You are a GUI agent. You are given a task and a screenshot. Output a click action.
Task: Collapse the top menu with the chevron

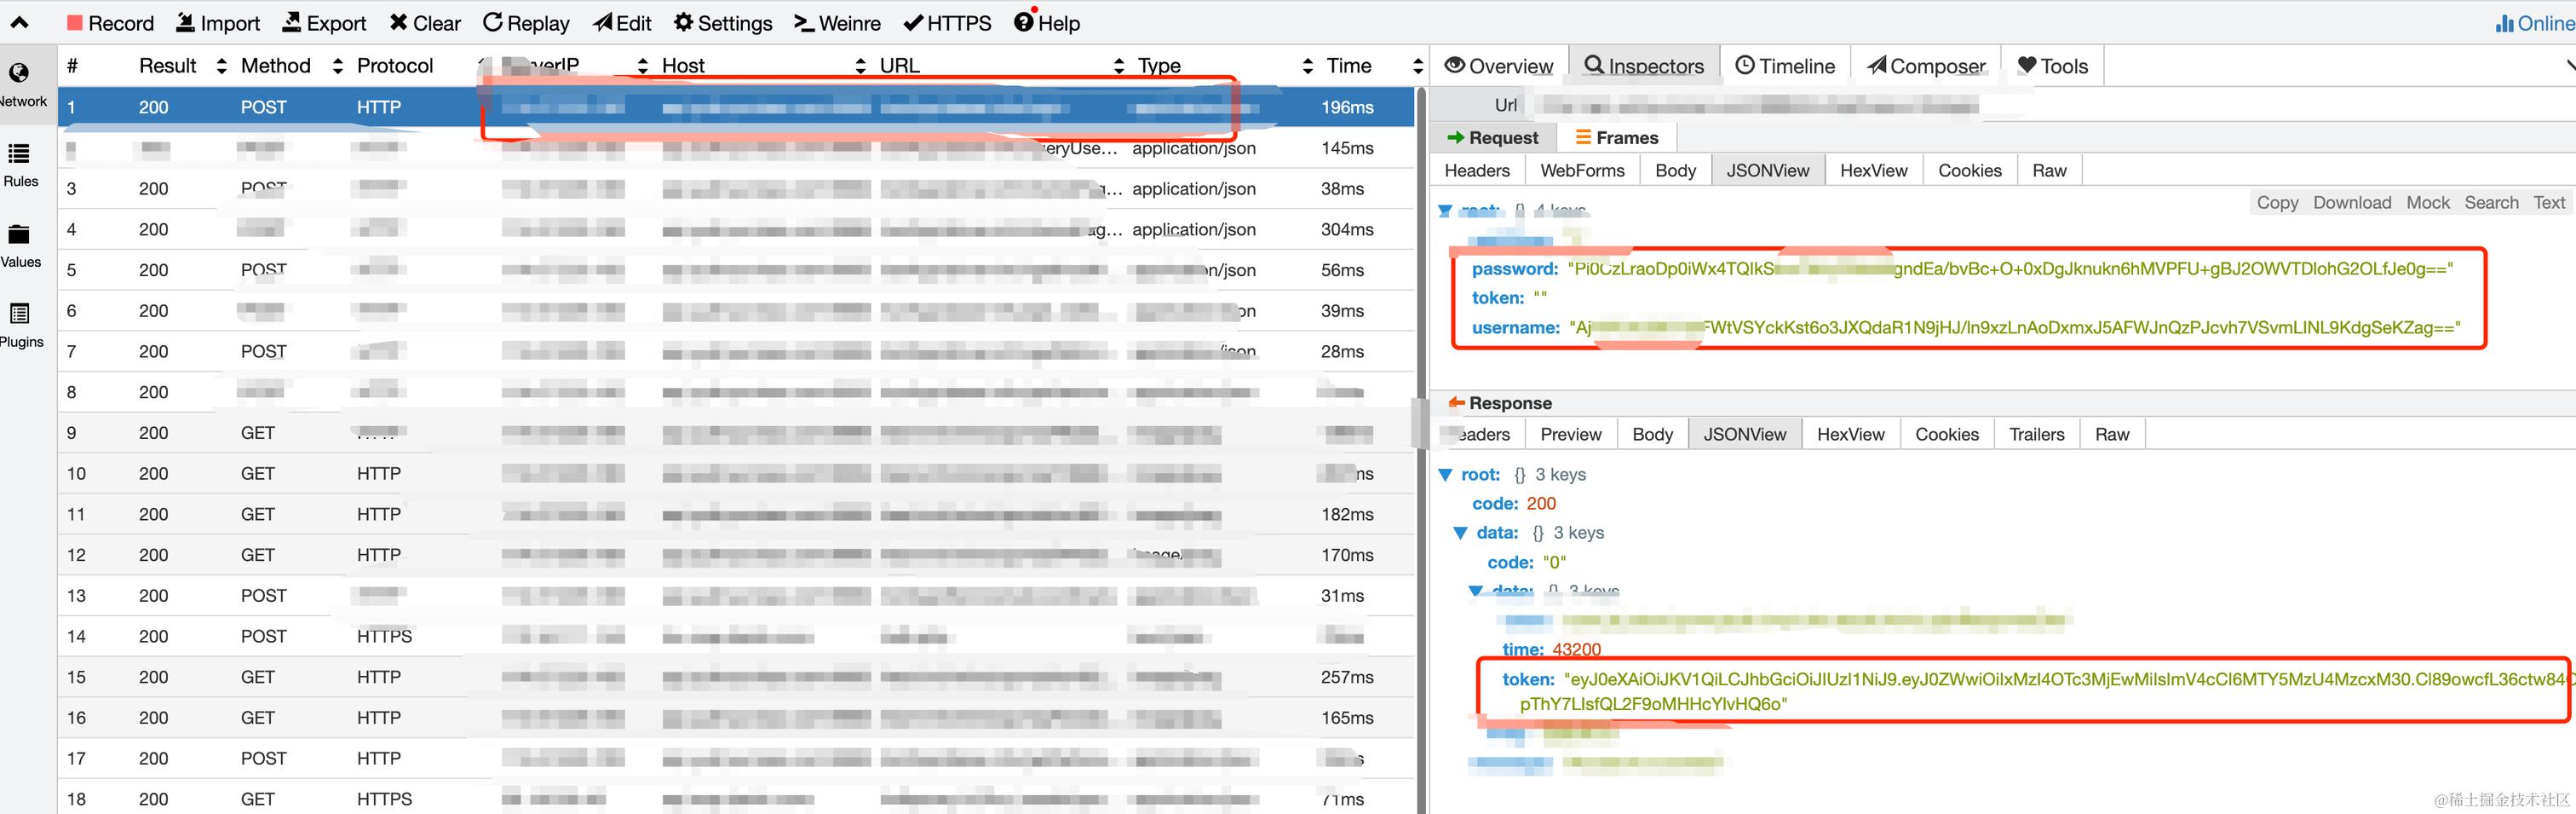click(x=19, y=22)
